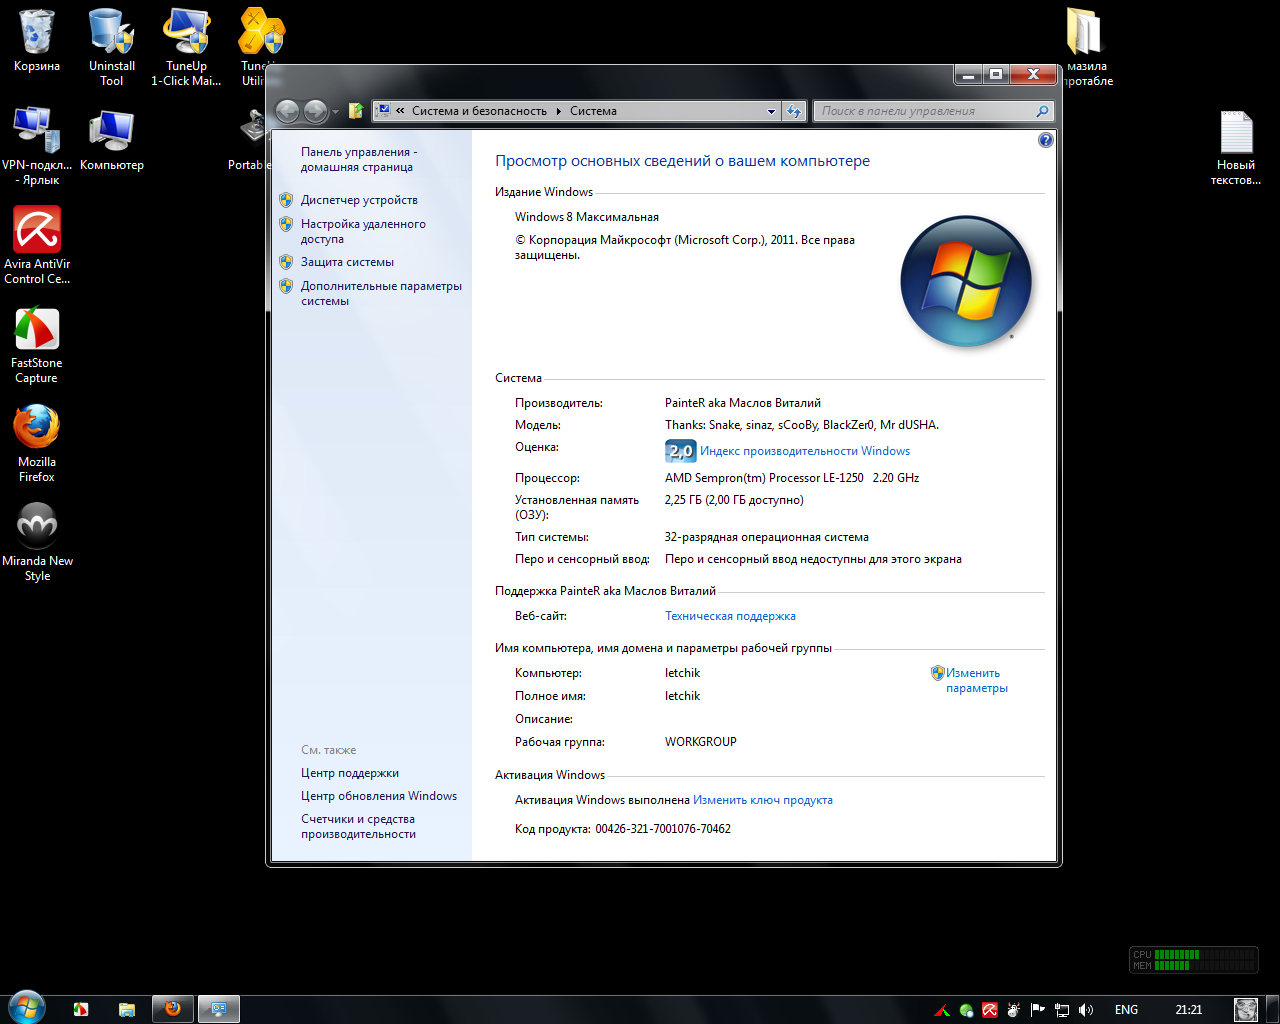1280x1024 pixels.
Task: Launch Mozilla Firefox desktop icon
Action: [x=37, y=443]
